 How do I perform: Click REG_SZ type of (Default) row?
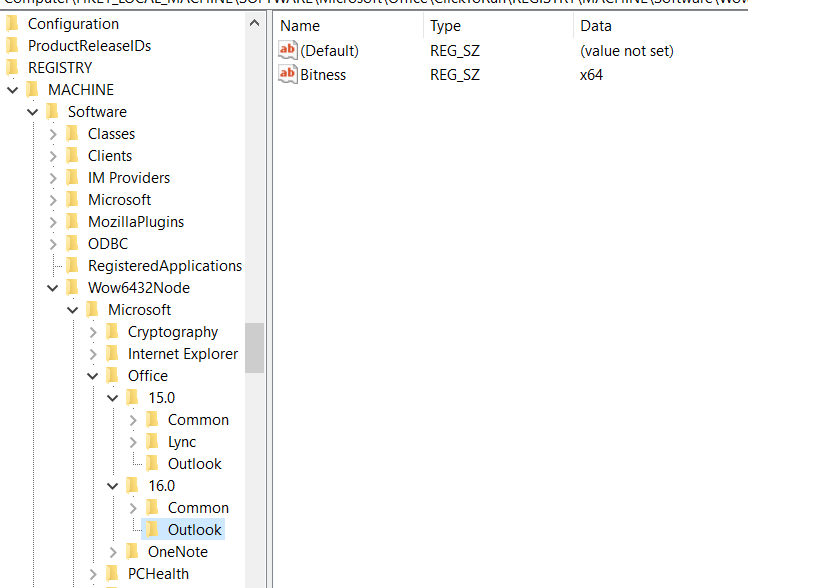point(455,51)
